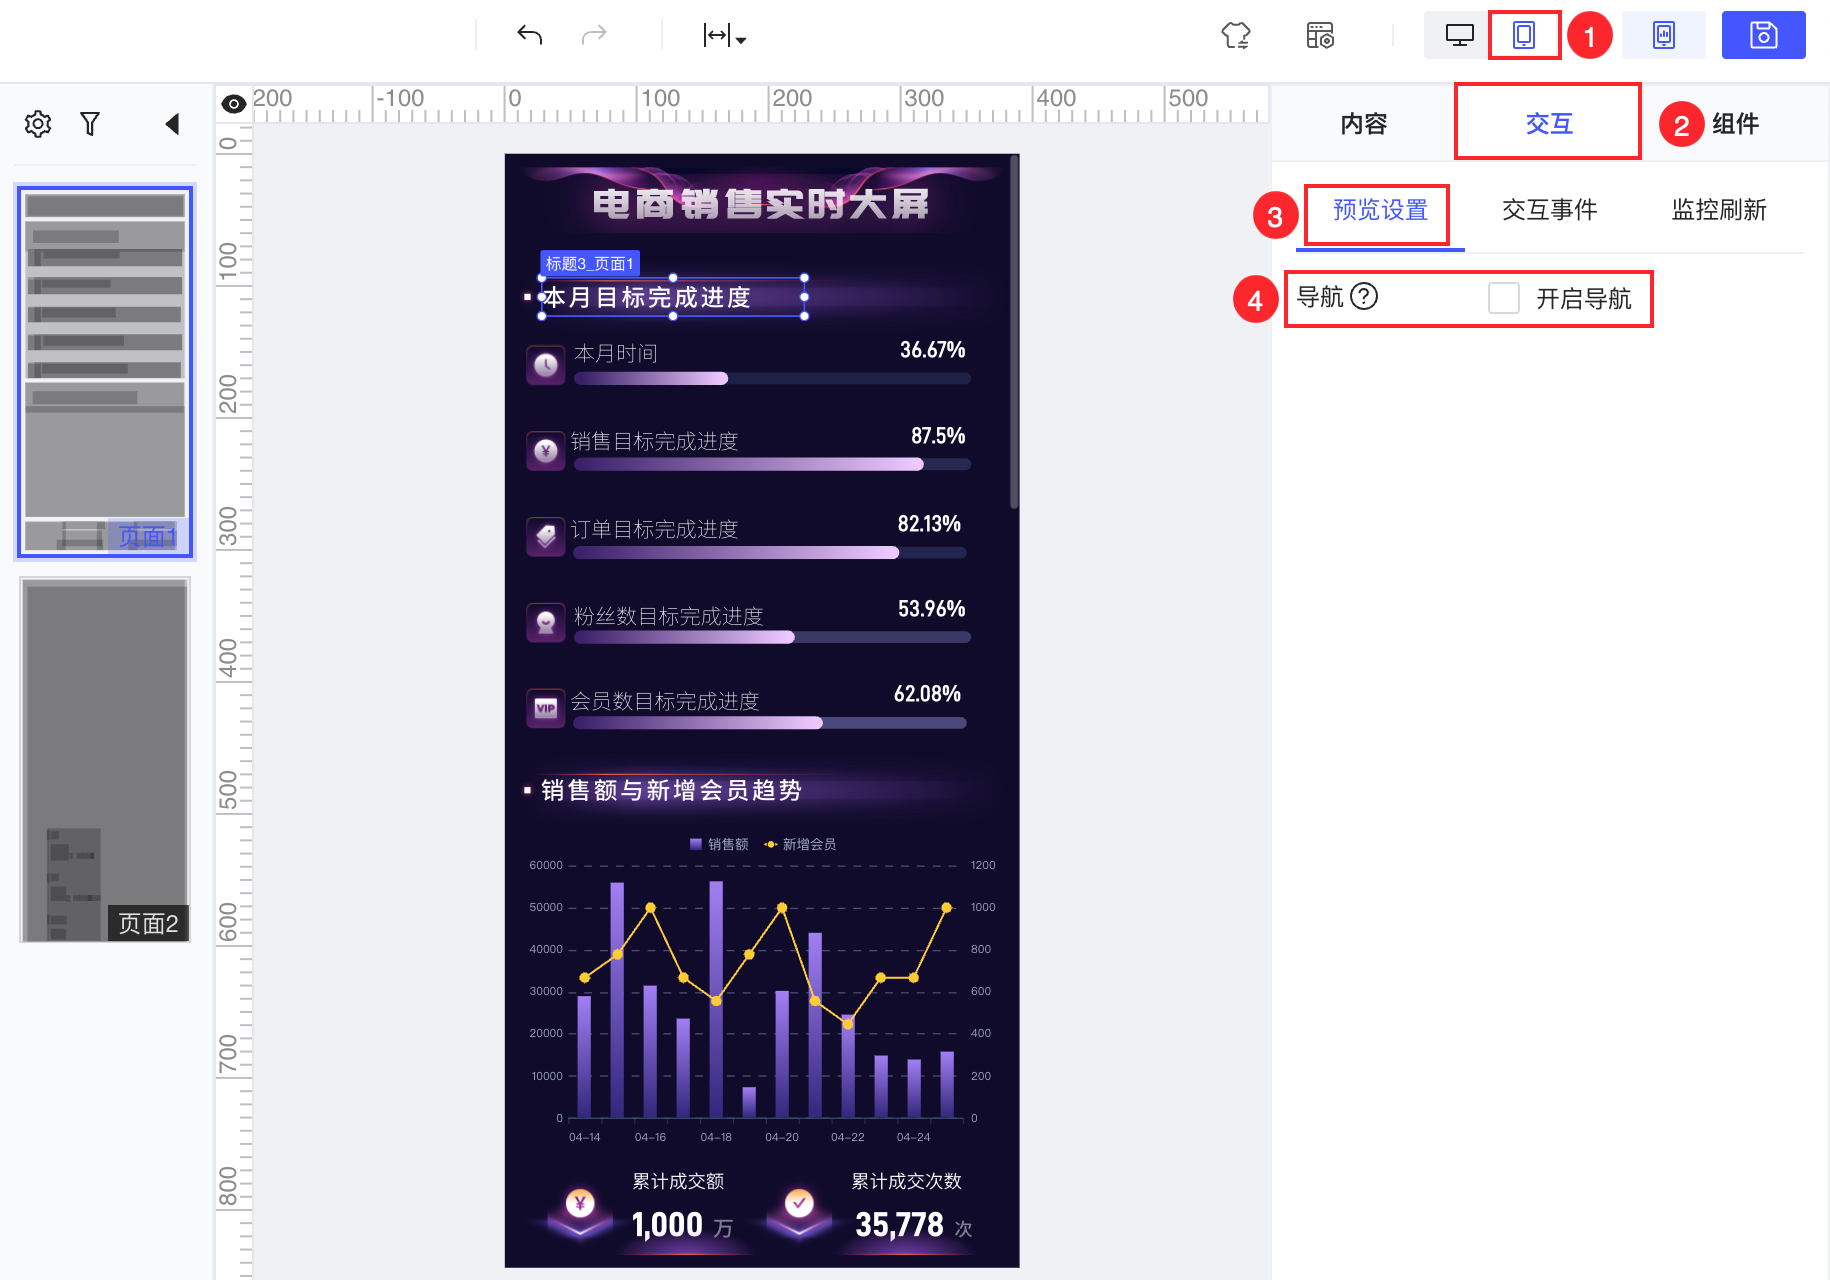The image size is (1830, 1280).
Task: Click the data configuration icon beside the shirt icon
Action: click(x=1320, y=35)
